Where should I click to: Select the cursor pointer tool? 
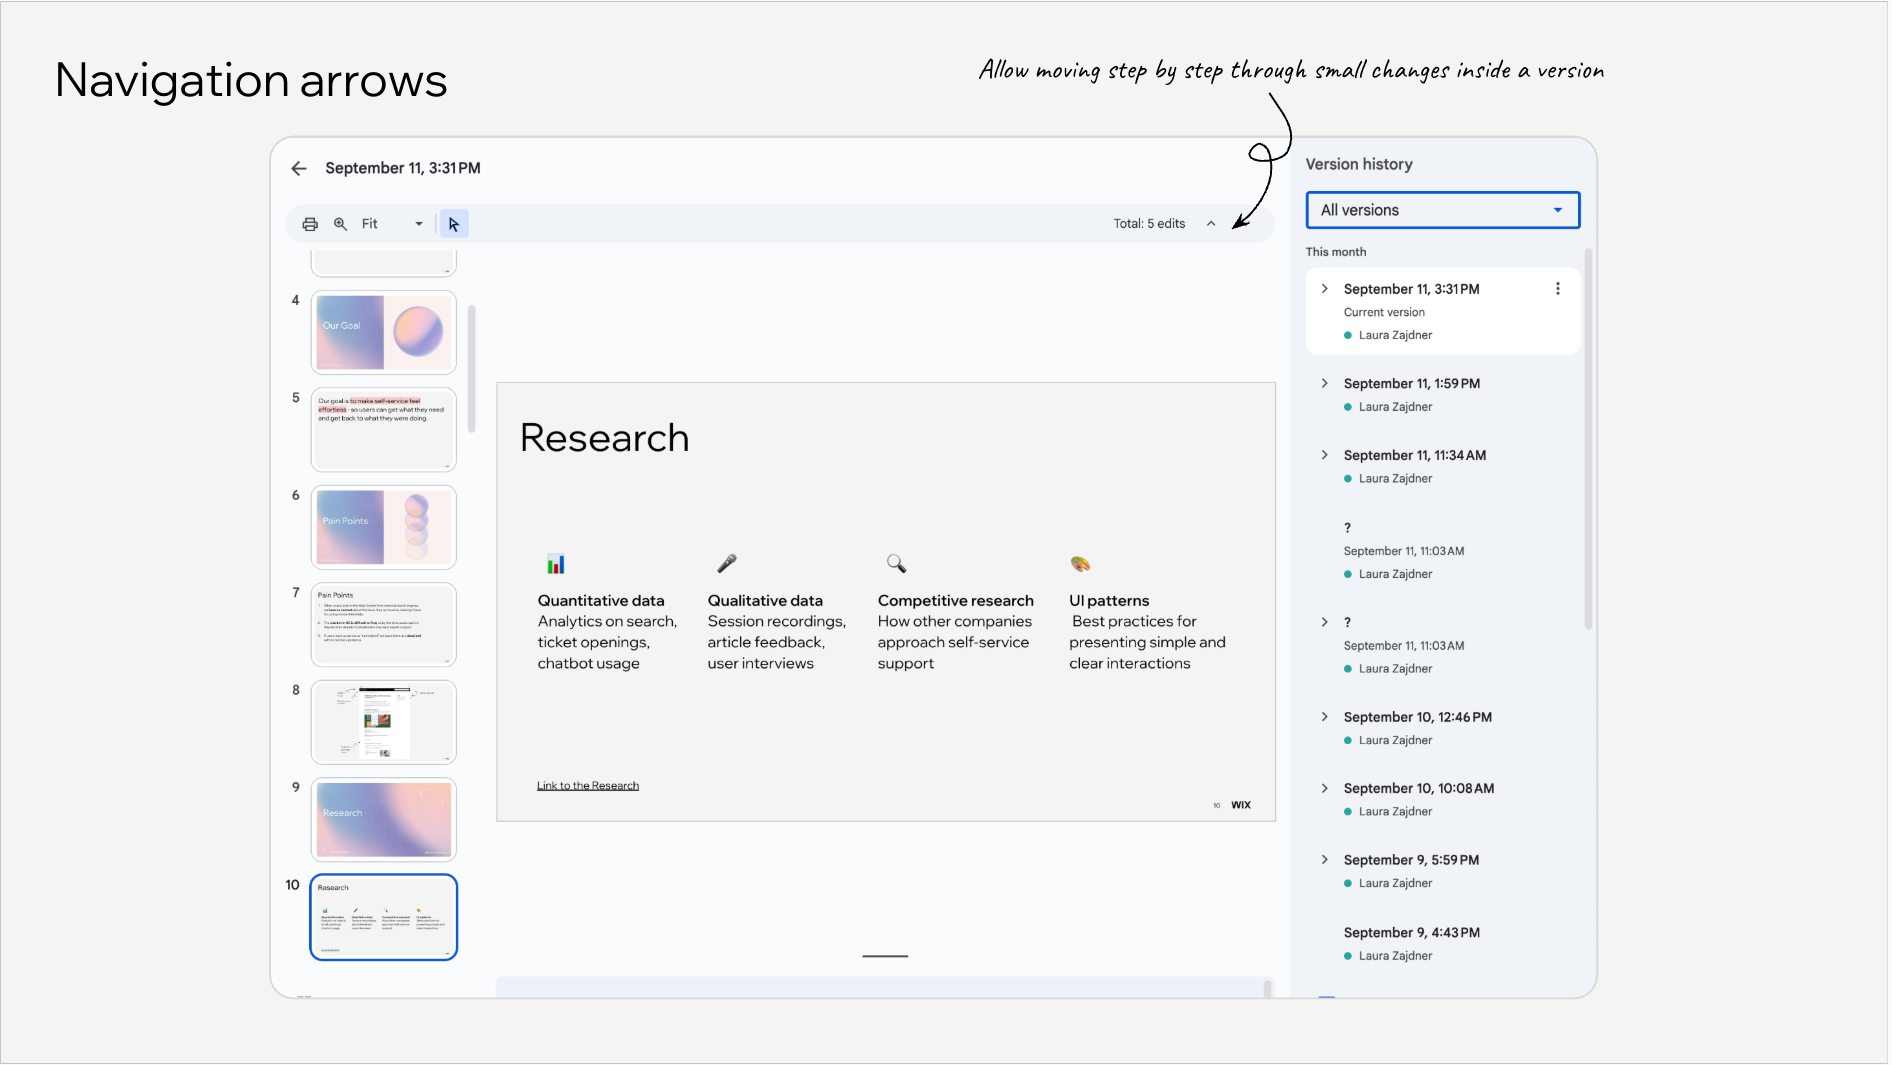tap(454, 224)
